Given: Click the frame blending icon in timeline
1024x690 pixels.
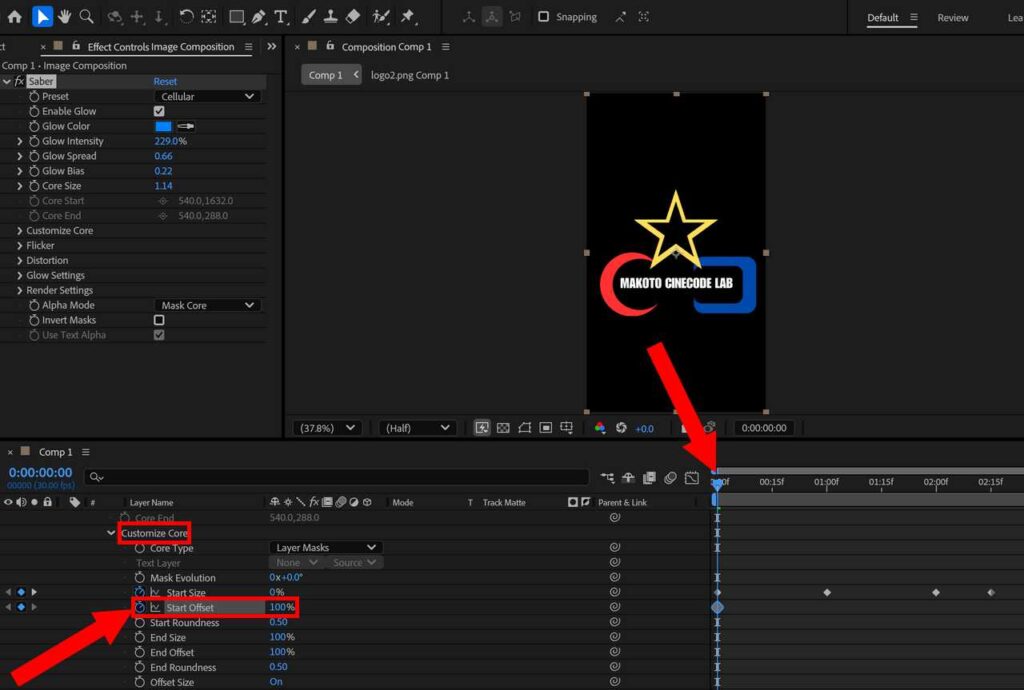Looking at the screenshot, I should point(649,478).
